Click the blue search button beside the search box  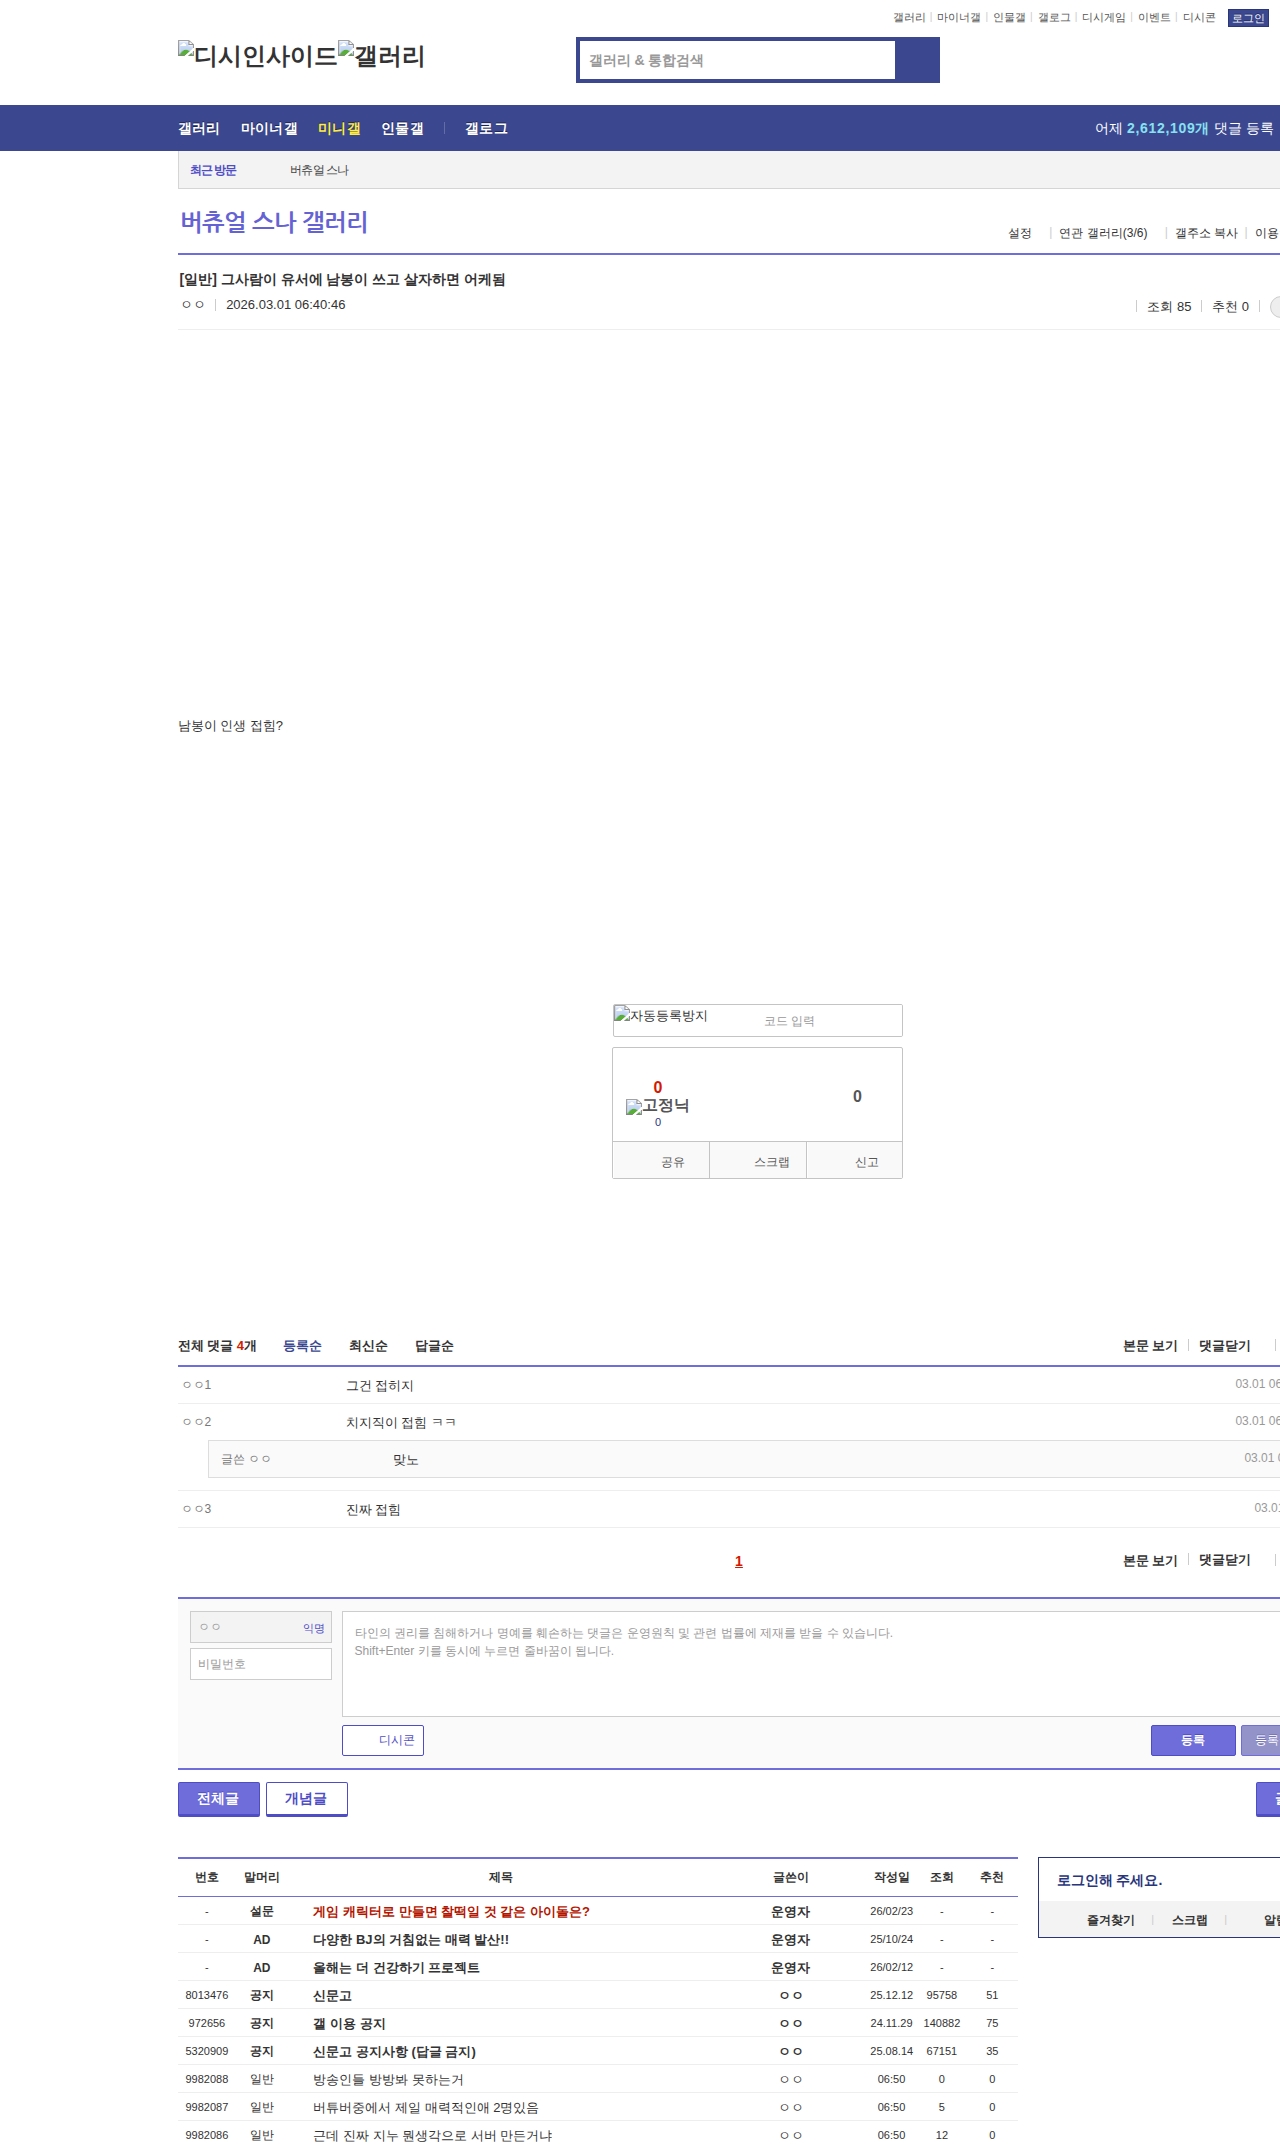(x=917, y=60)
